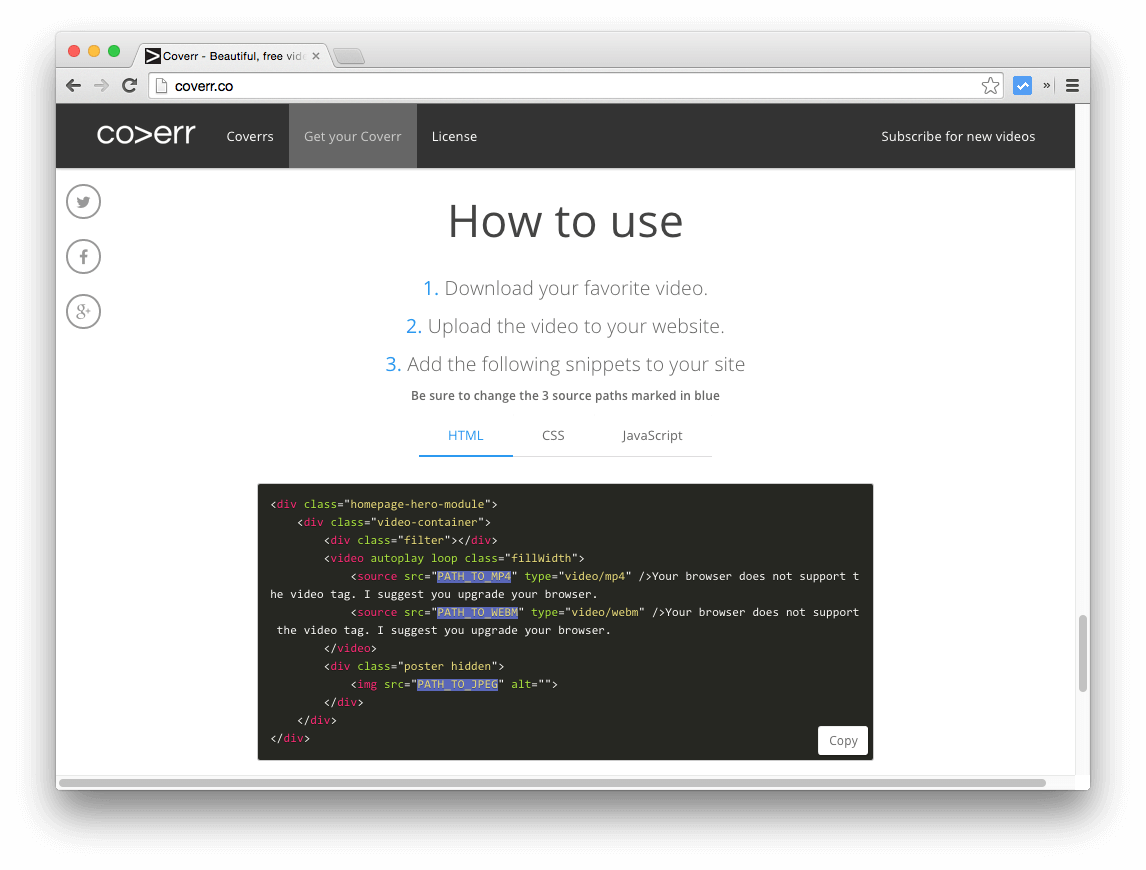Bookmark the page with the star icon

pyautogui.click(x=990, y=85)
